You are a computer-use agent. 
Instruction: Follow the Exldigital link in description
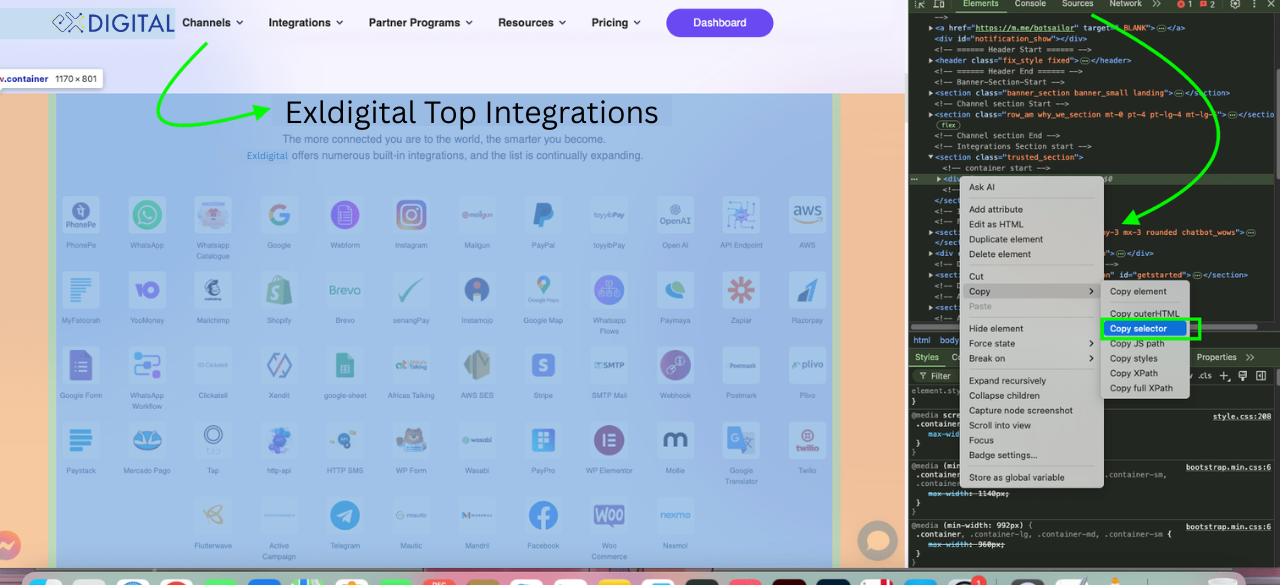click(x=267, y=156)
